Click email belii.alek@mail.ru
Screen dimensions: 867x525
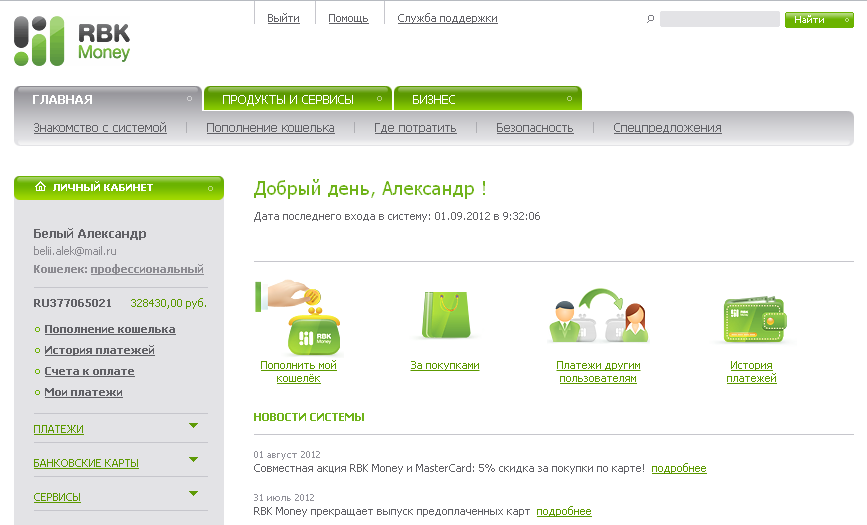tap(75, 251)
